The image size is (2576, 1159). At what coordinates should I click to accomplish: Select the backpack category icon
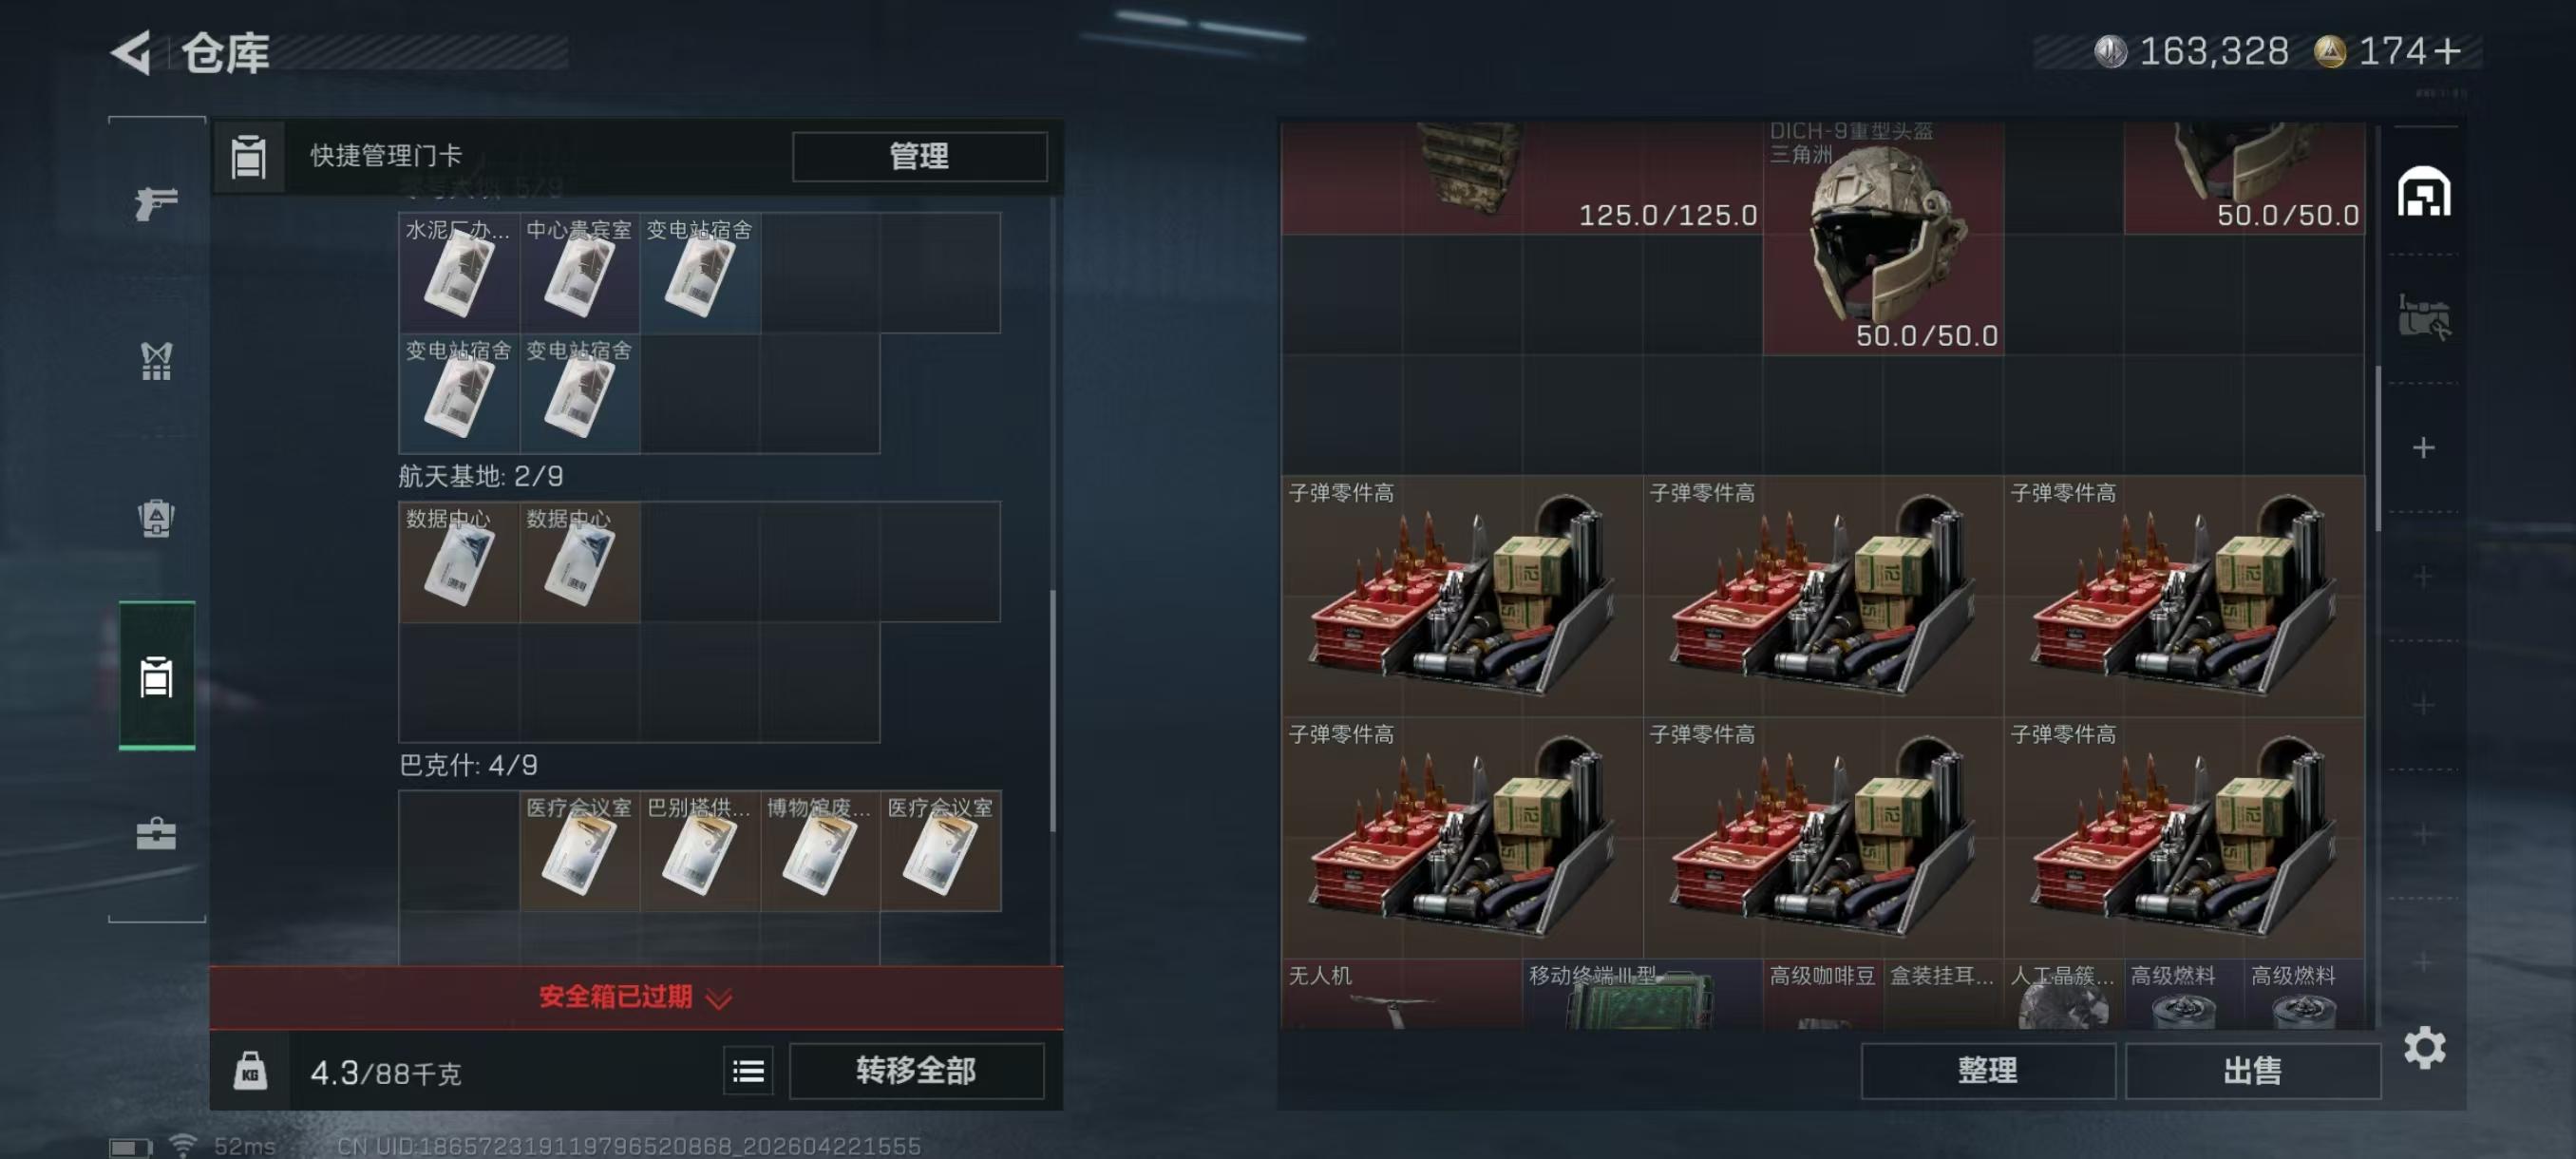point(156,518)
